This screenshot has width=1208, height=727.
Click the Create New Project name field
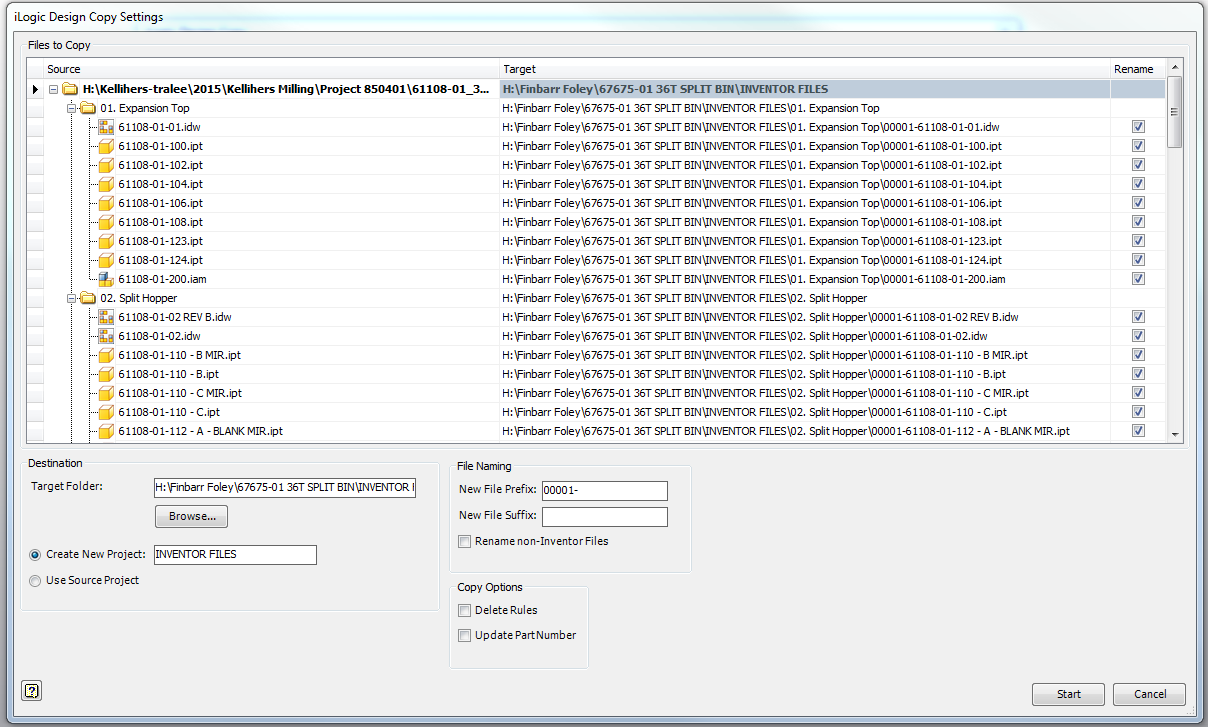point(234,554)
